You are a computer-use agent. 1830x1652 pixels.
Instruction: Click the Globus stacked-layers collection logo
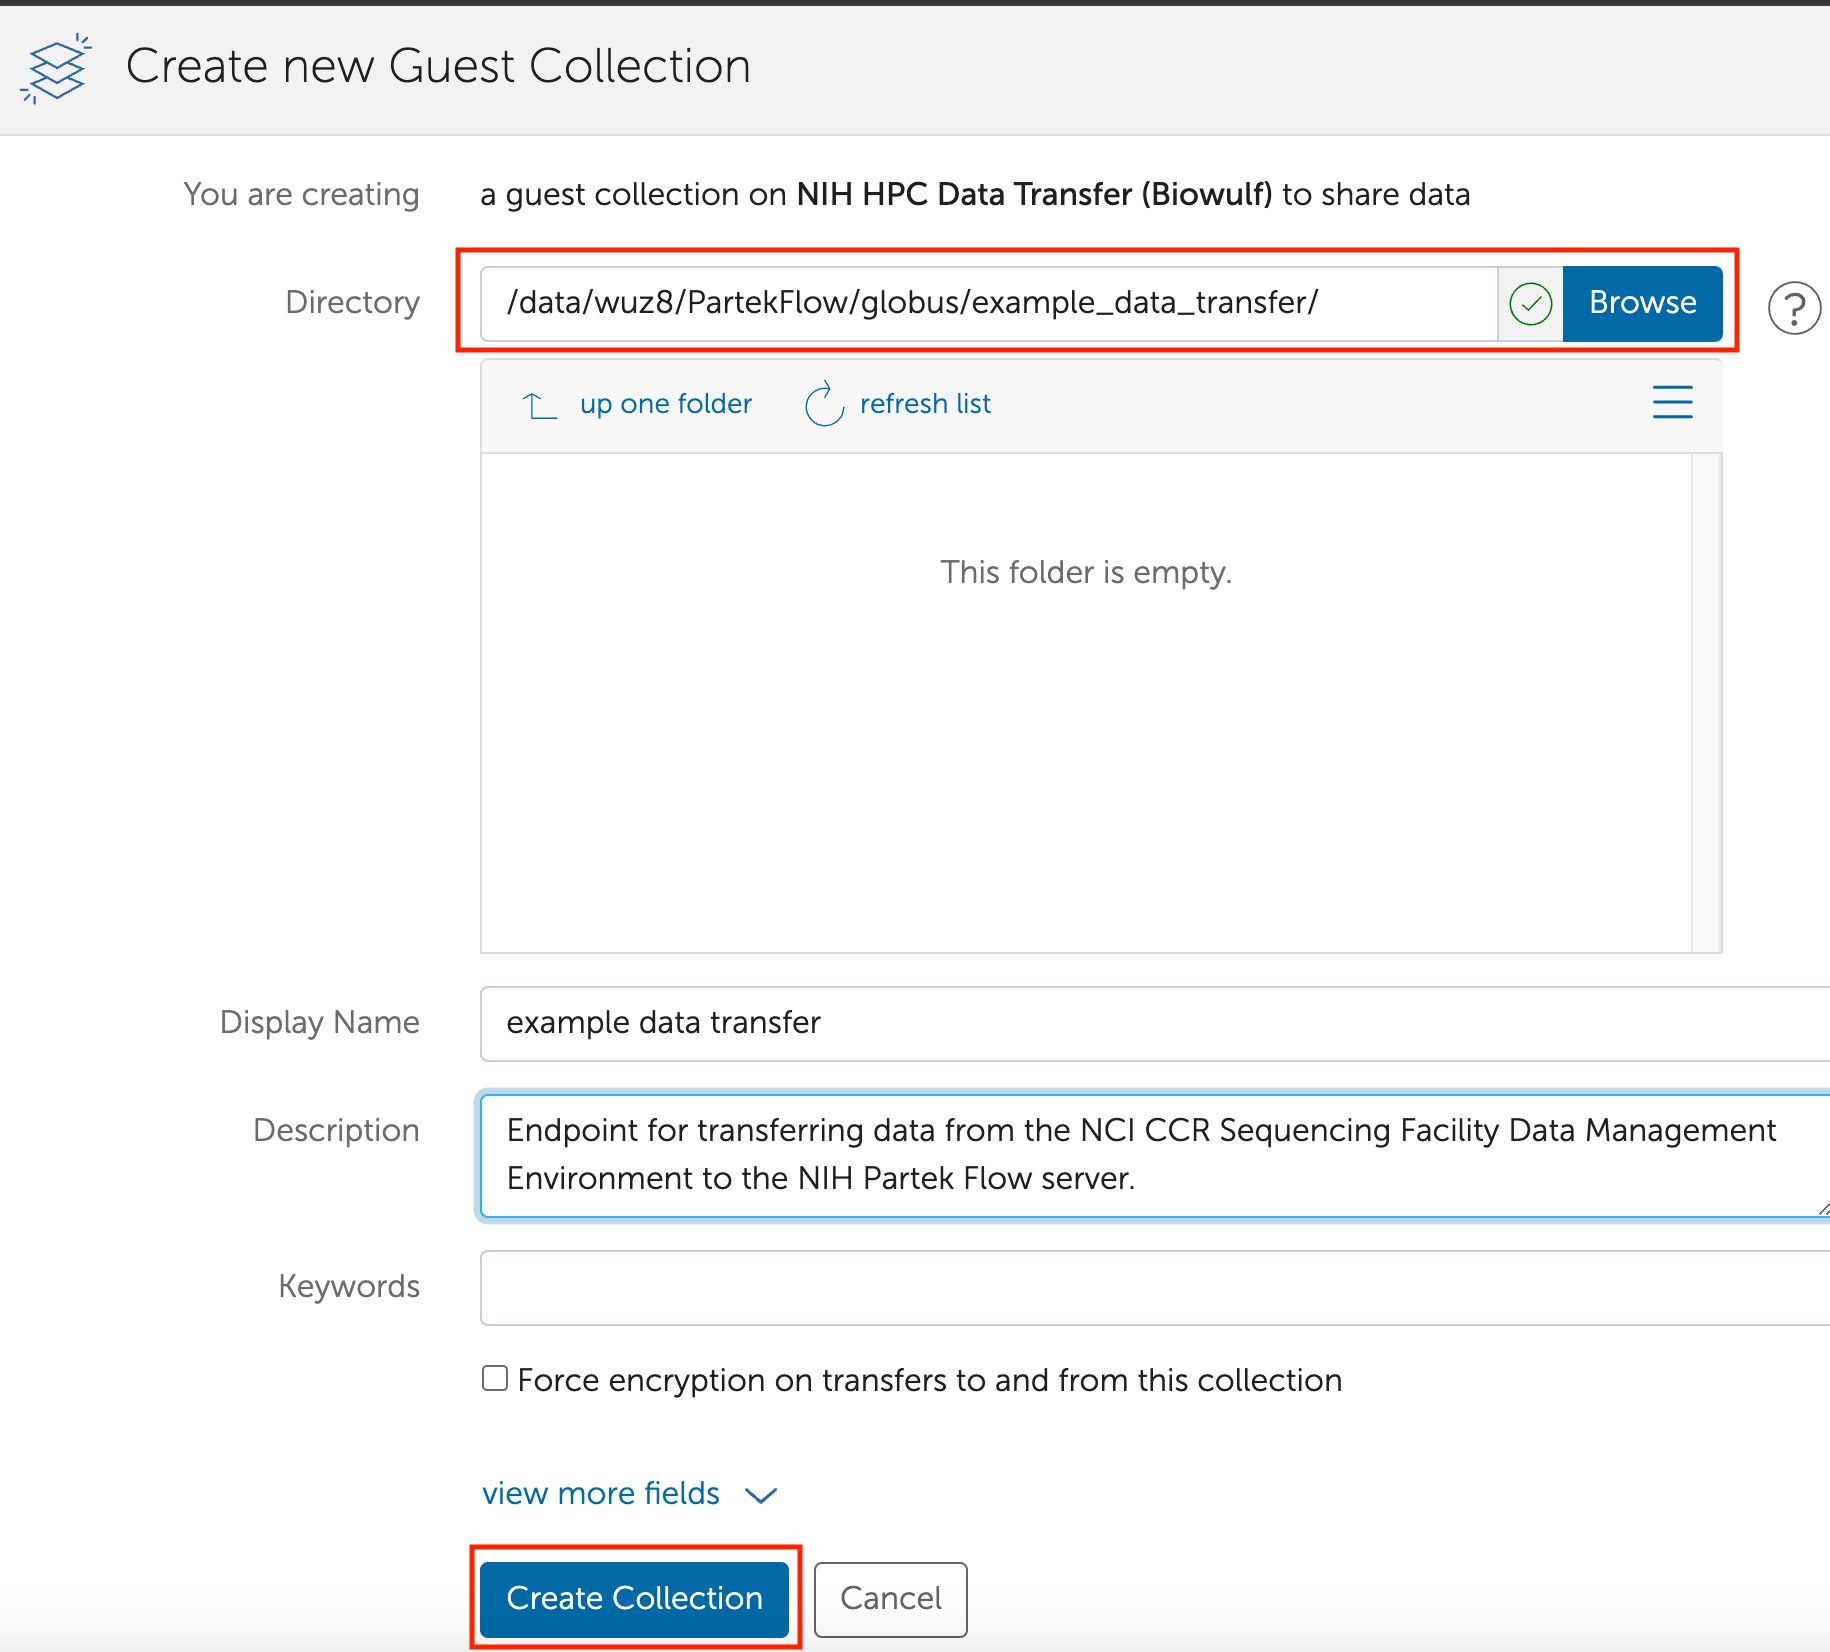pyautogui.click(x=56, y=68)
